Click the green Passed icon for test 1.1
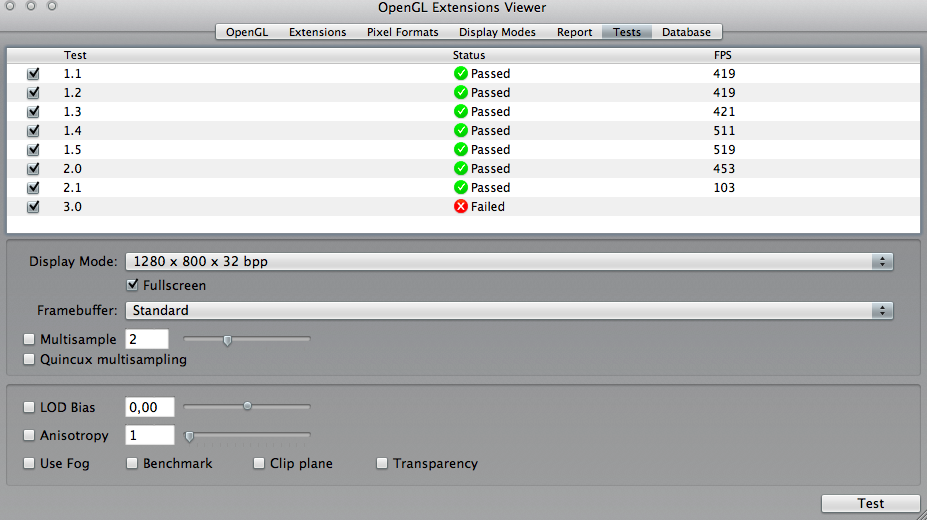This screenshot has width=927, height=520. [461, 73]
